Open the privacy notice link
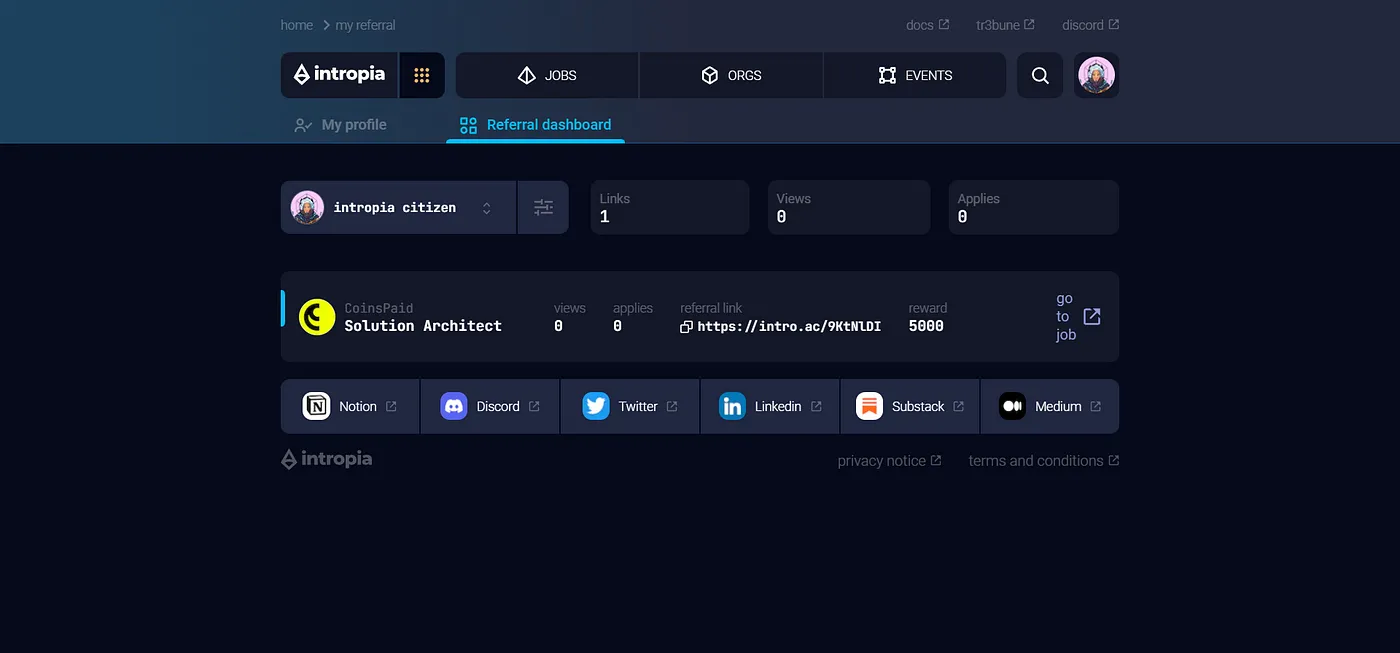The height and width of the screenshot is (653, 1400). coord(889,461)
